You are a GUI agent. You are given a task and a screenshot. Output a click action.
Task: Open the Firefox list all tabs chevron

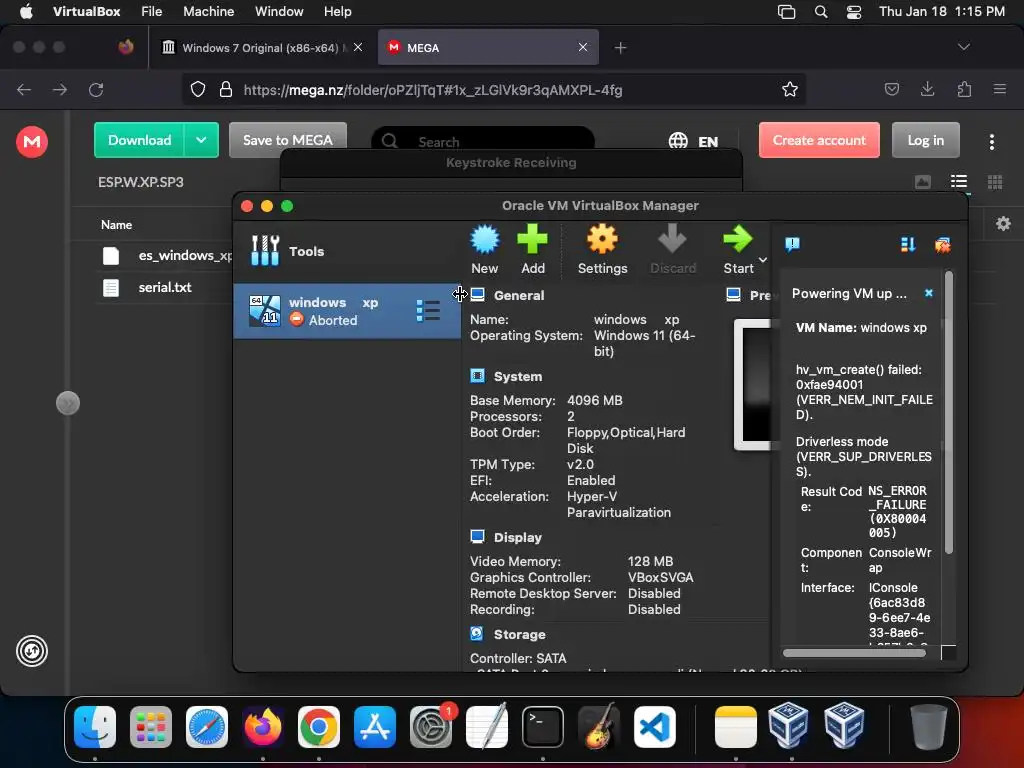963,47
